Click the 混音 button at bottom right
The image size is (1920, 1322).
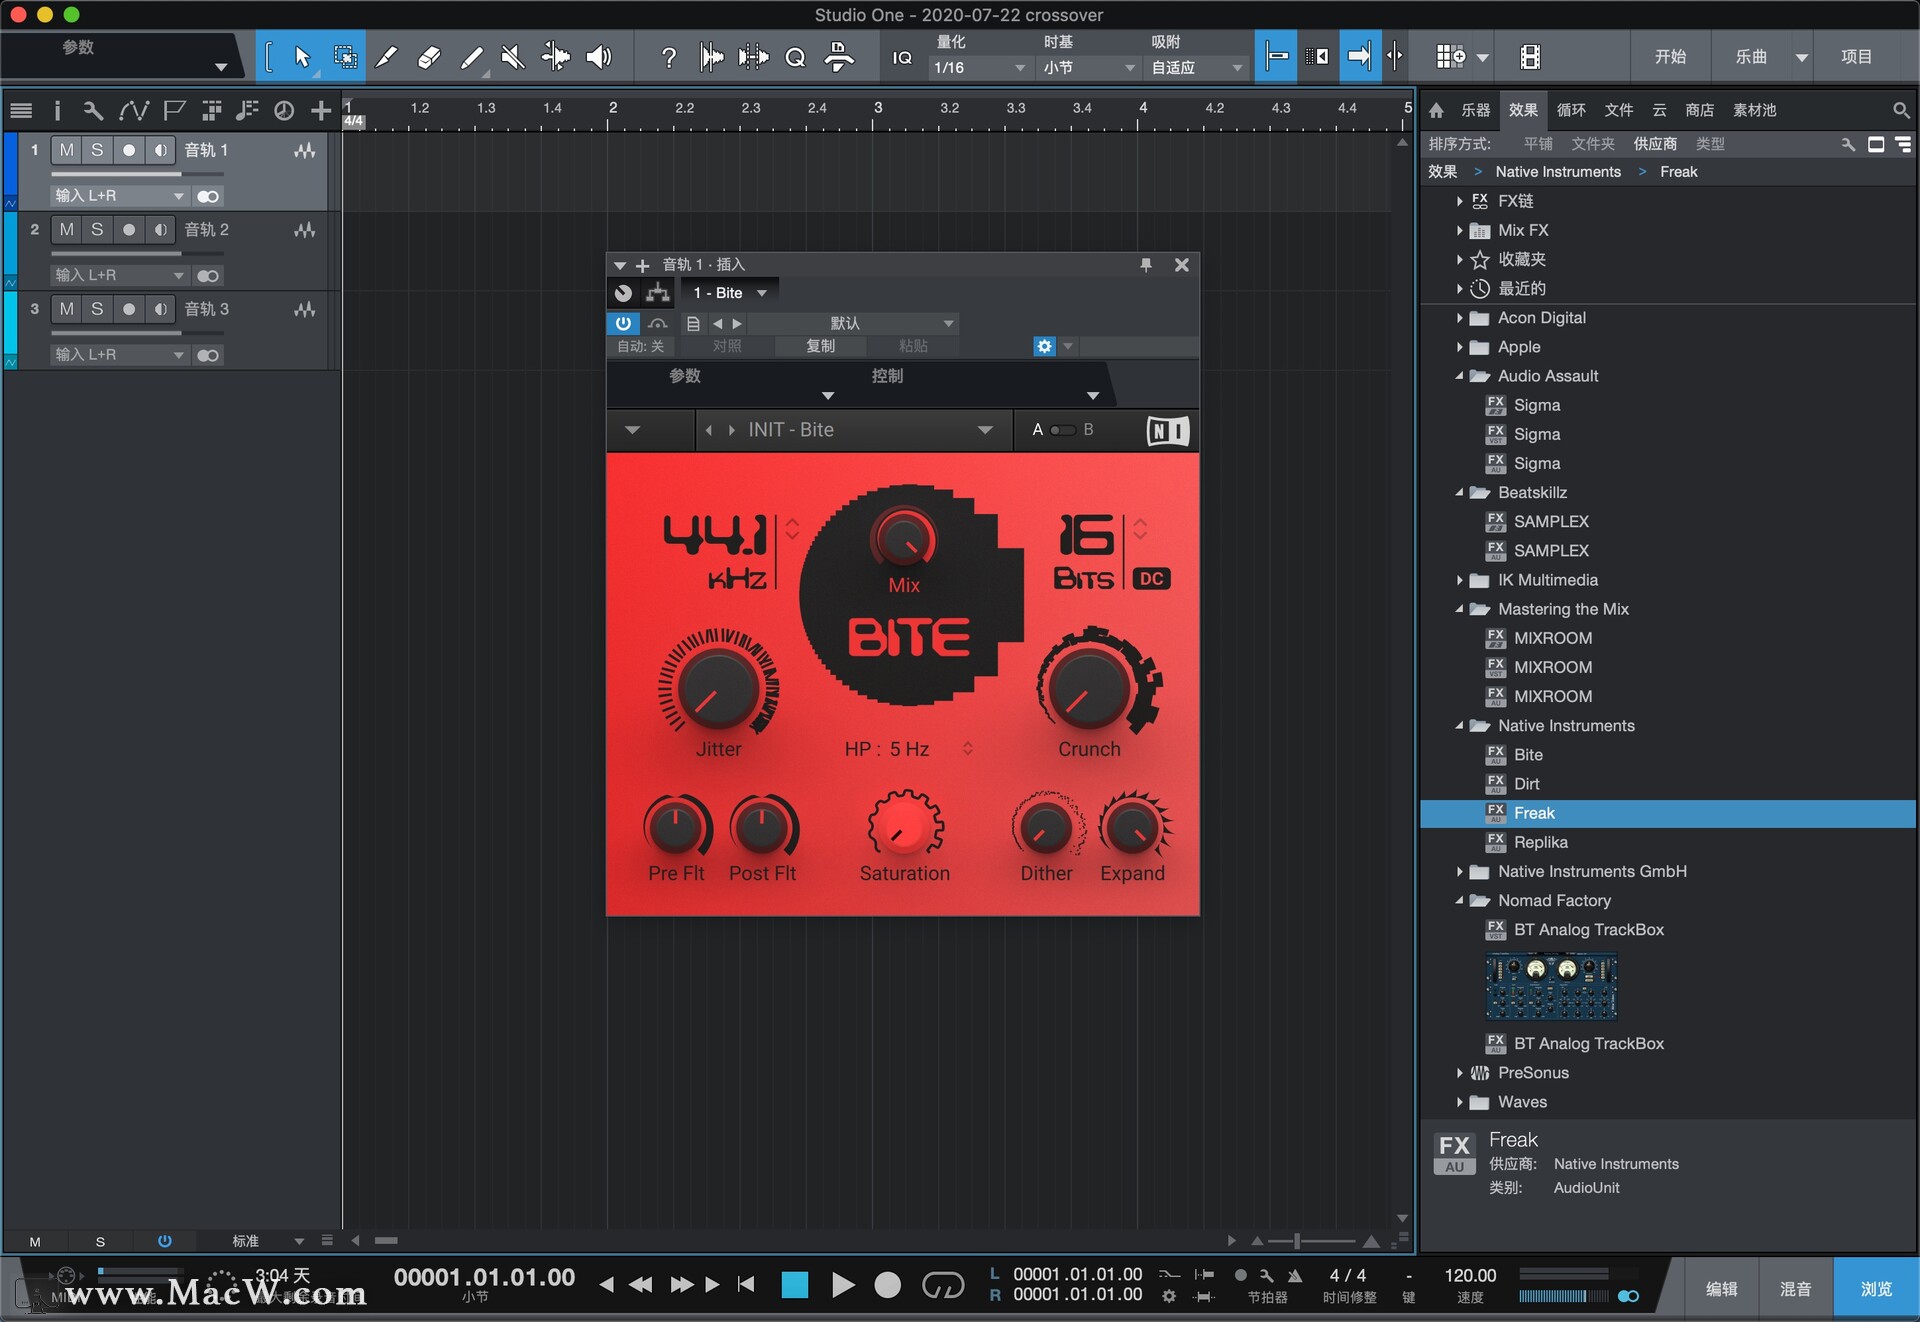[x=1795, y=1288]
